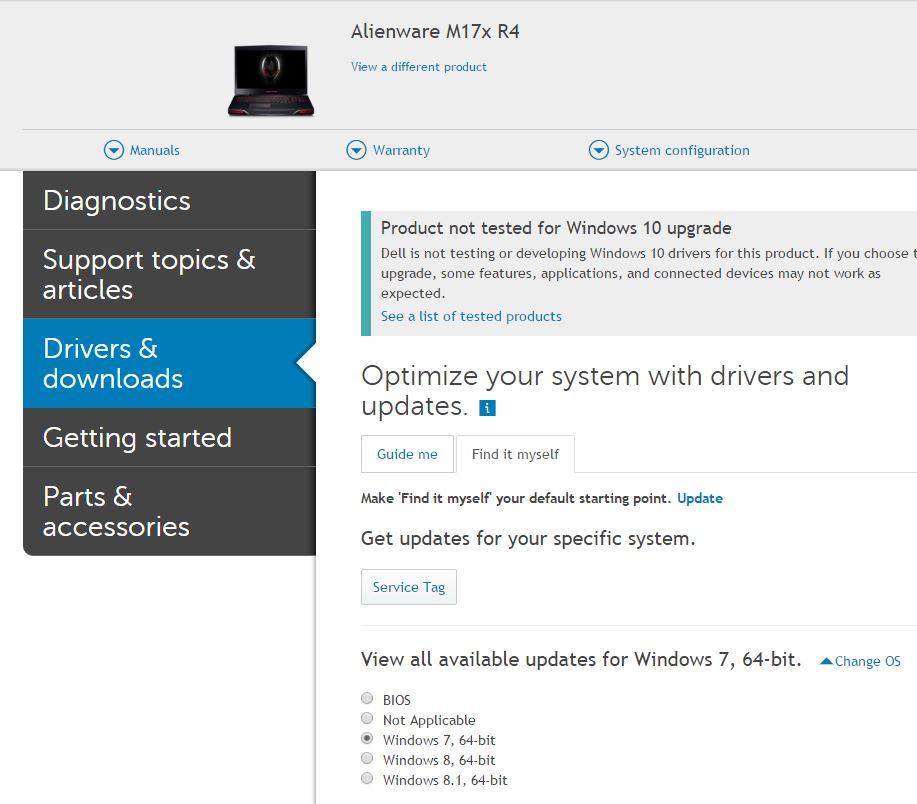Collapse the Change OS list
Viewport: 917px width, 804px height.
[860, 661]
